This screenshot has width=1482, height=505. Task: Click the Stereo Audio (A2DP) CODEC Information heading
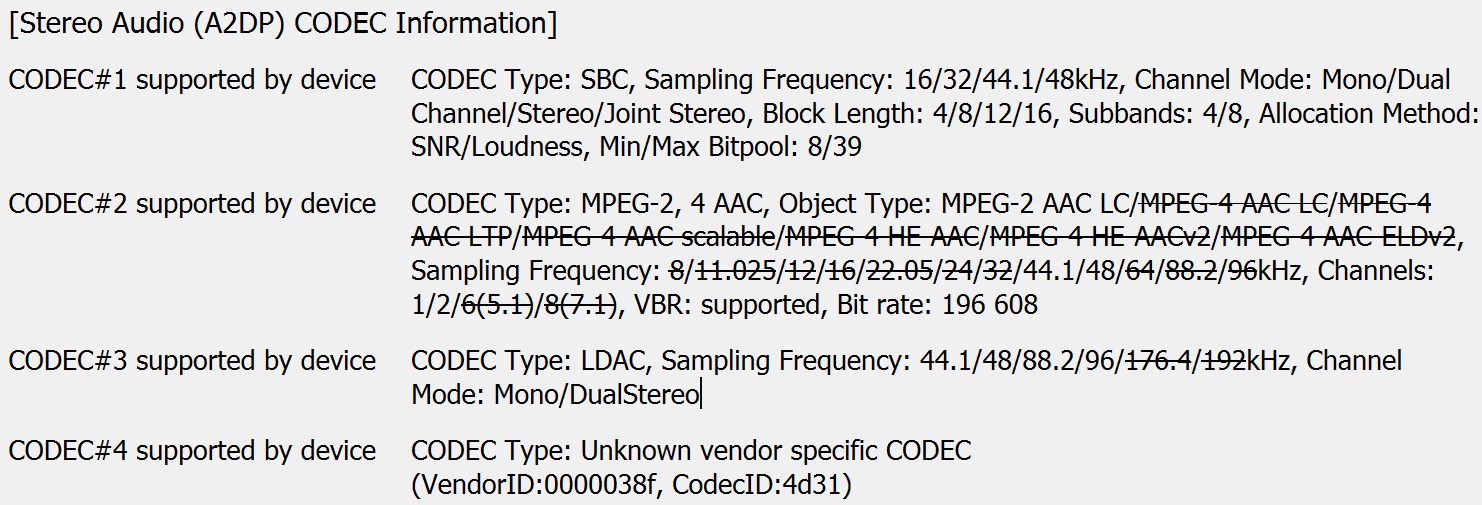pos(283,24)
